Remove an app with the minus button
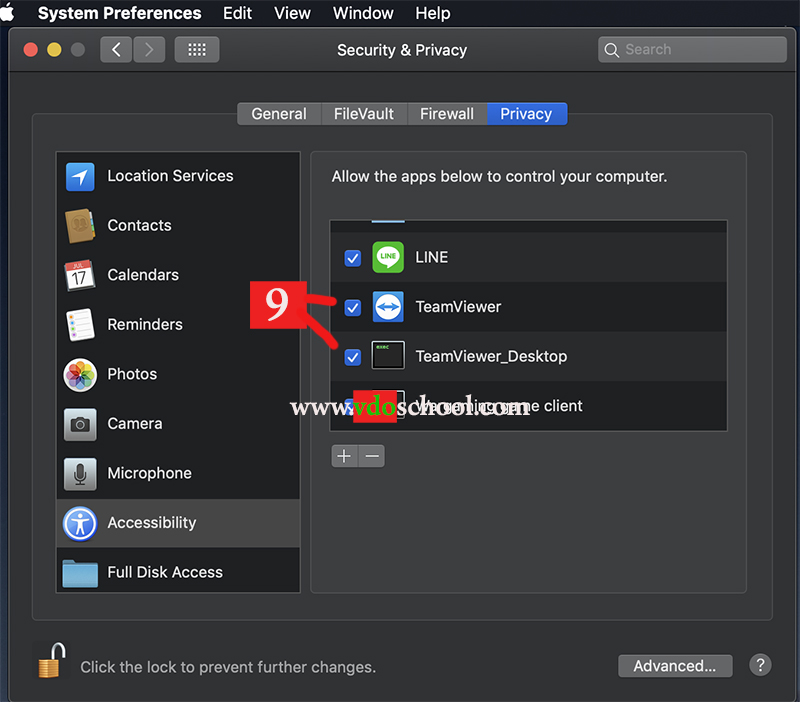 (372, 456)
